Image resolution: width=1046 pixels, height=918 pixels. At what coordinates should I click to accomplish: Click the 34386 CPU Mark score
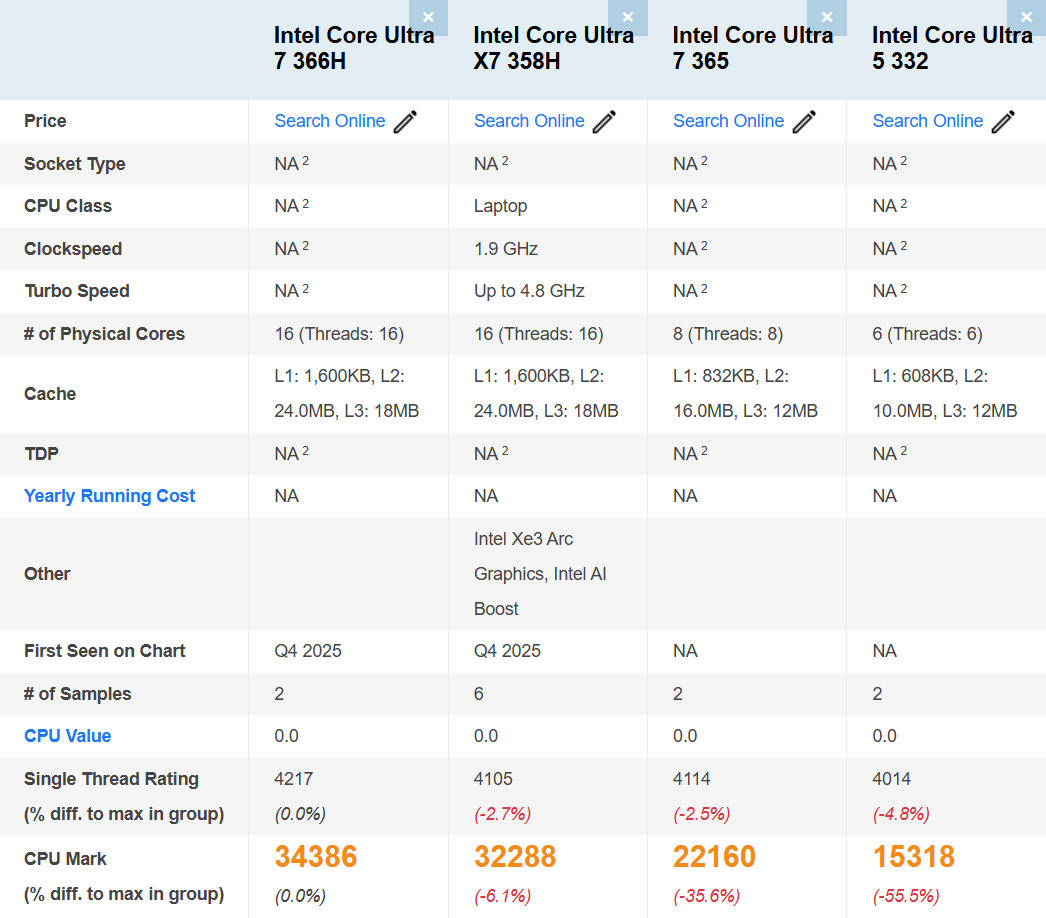(x=316, y=857)
